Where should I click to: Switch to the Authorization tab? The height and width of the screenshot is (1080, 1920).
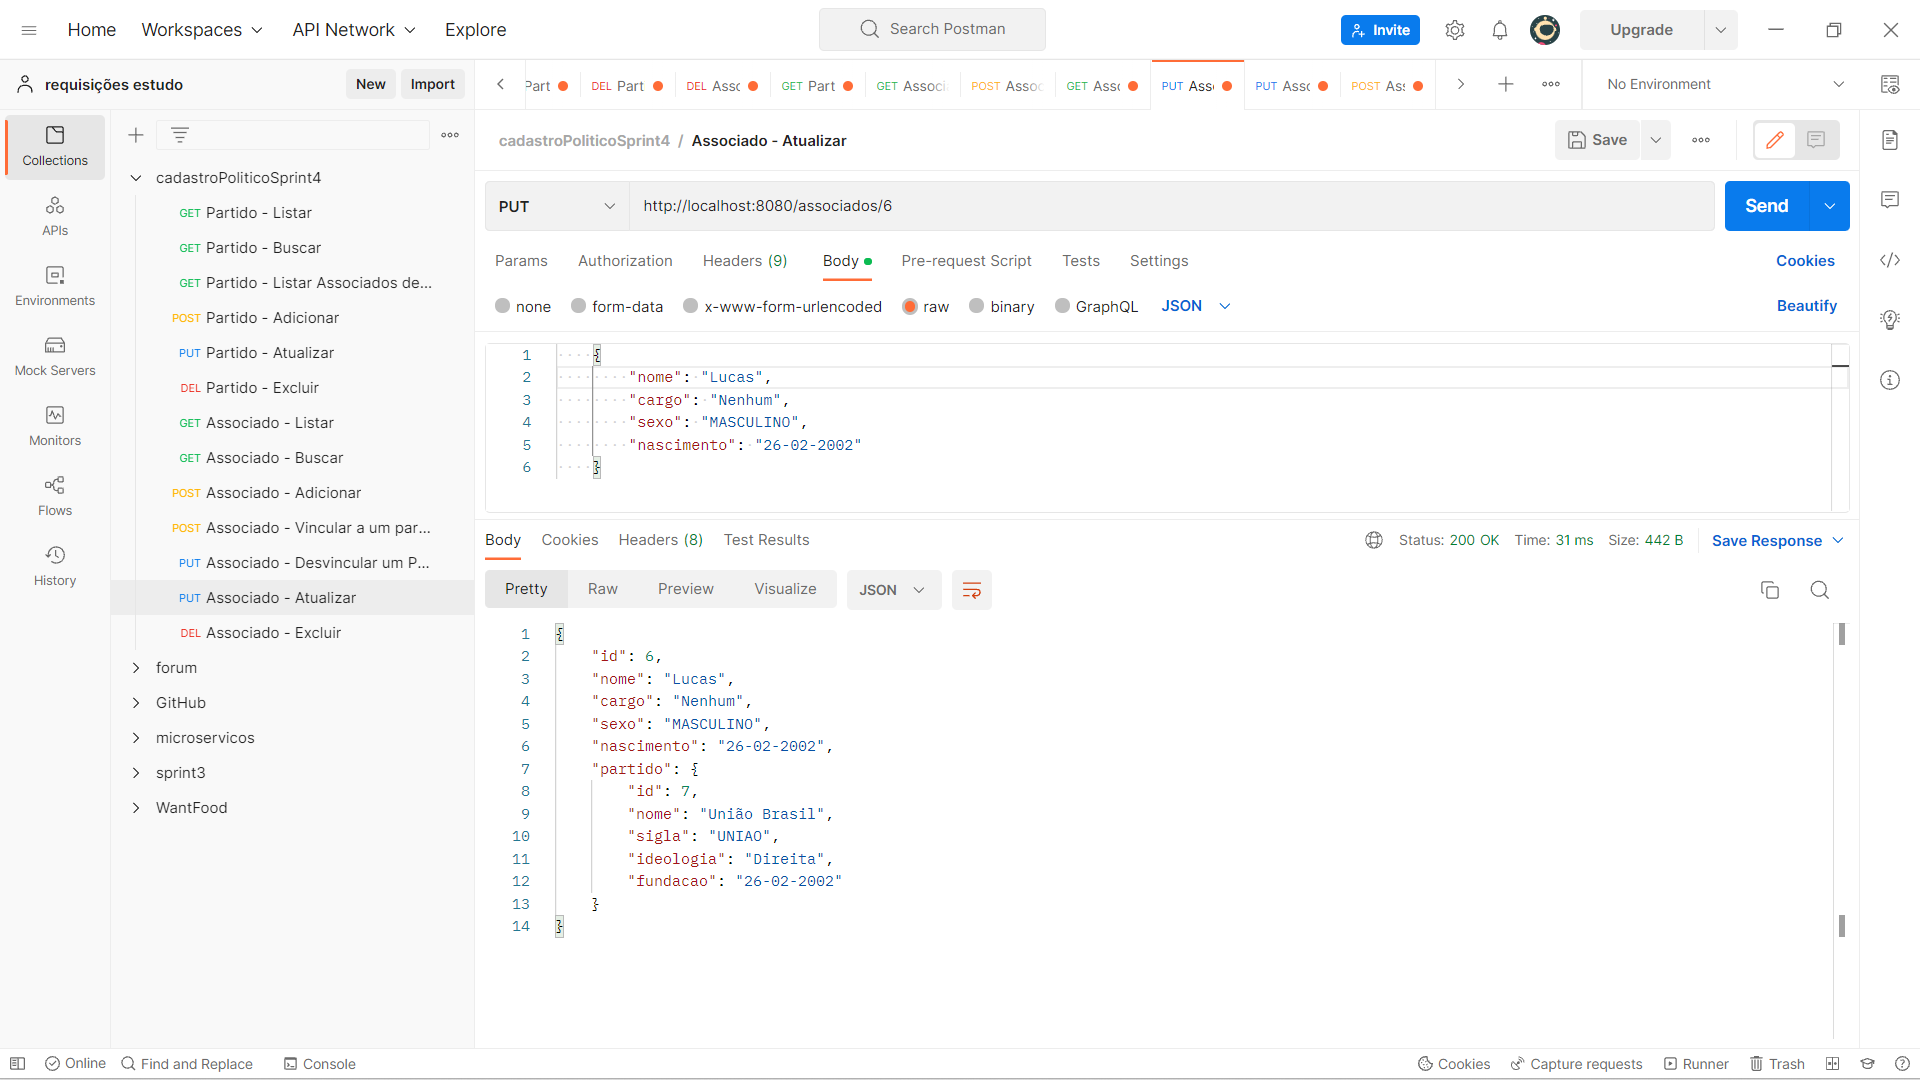pyautogui.click(x=624, y=261)
